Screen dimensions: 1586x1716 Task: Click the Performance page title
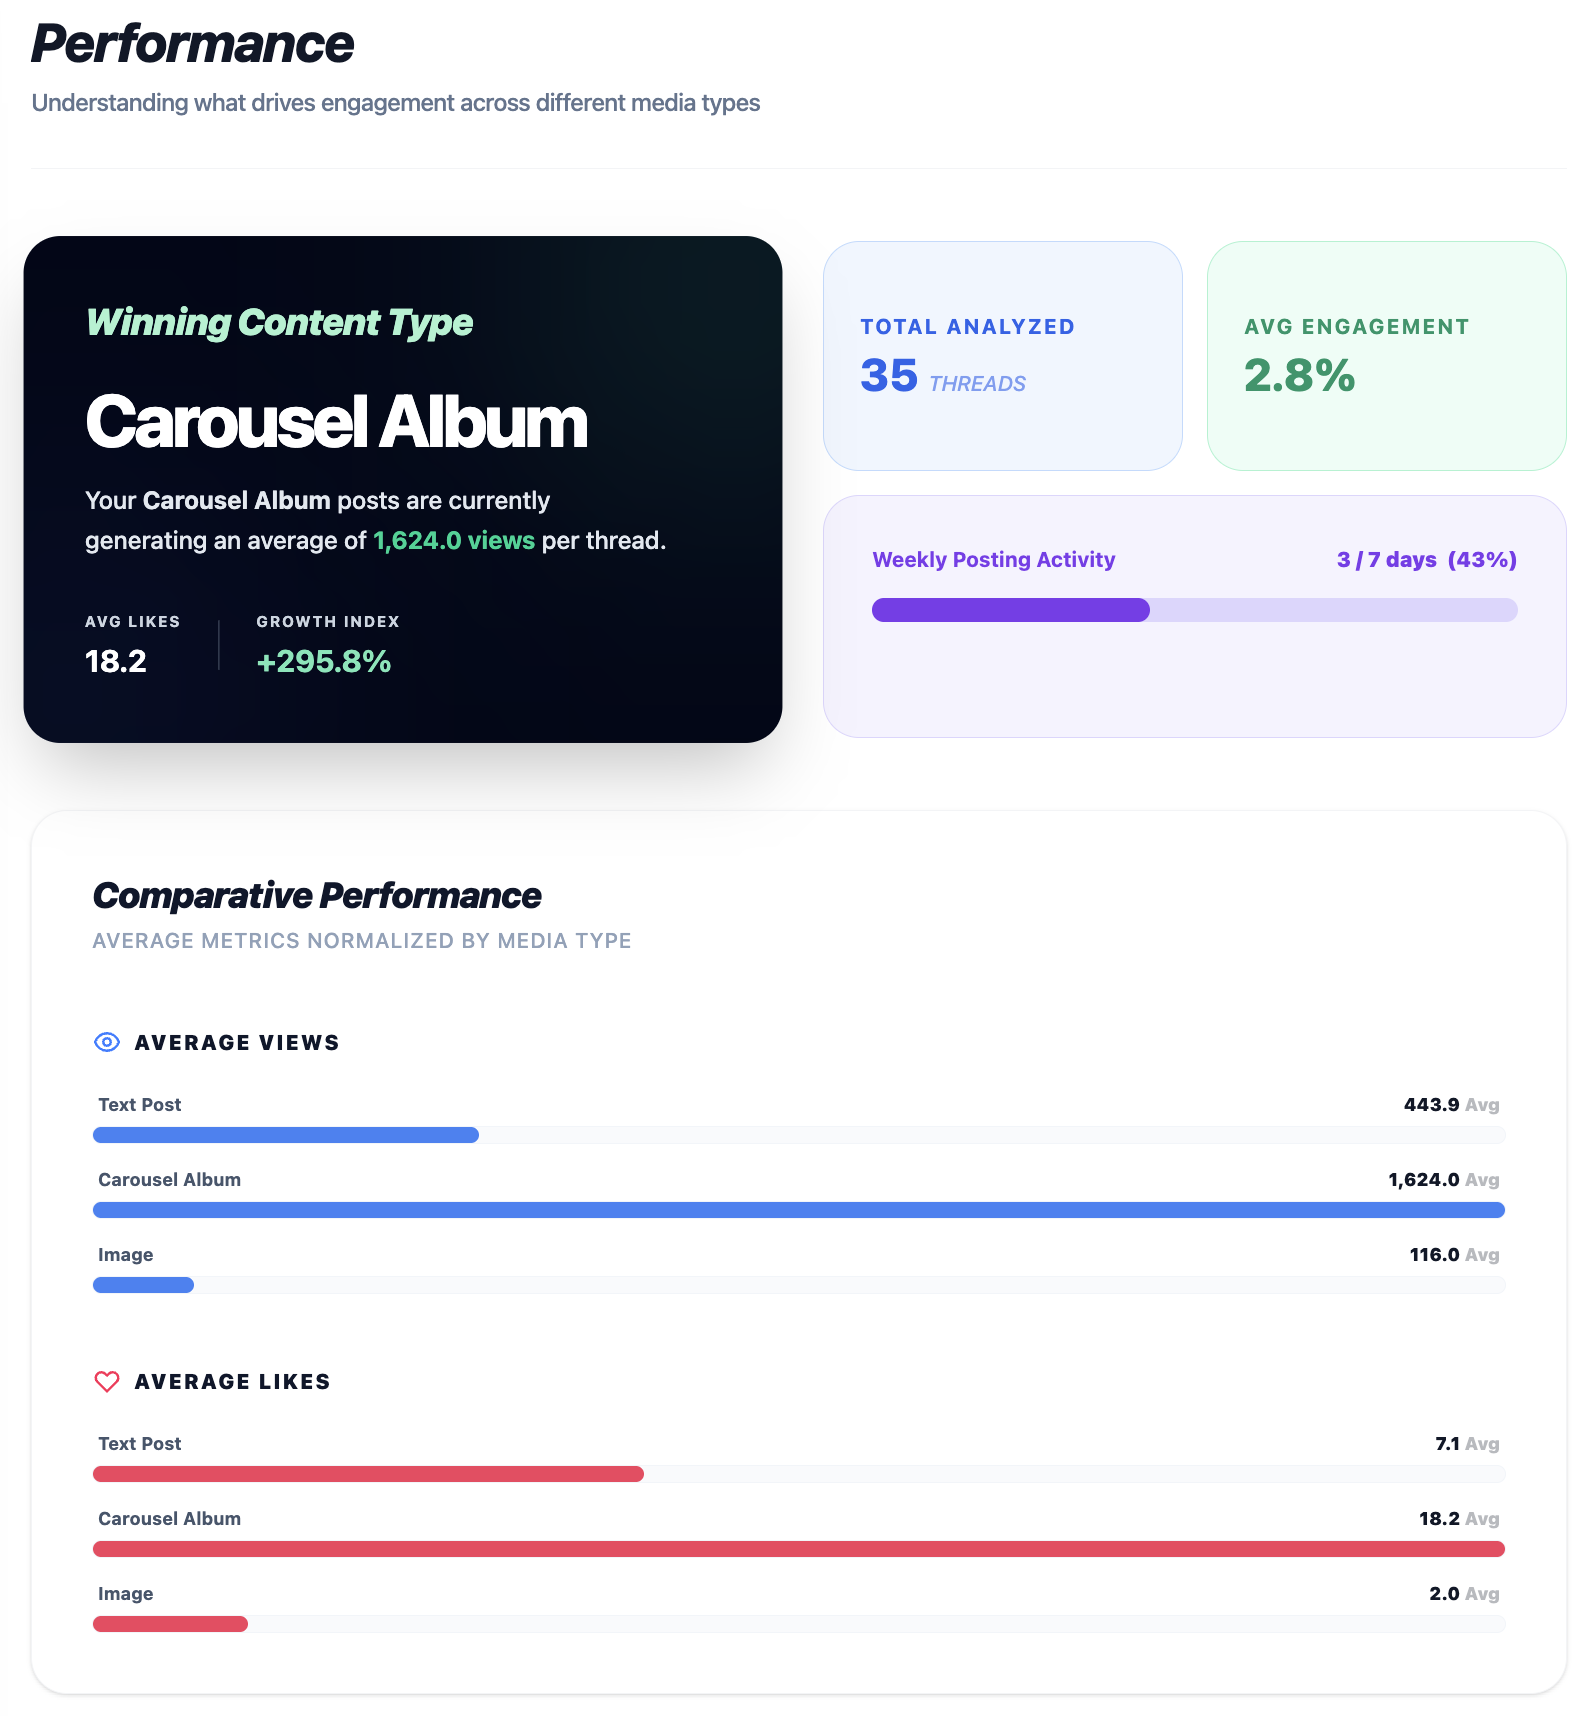[x=193, y=44]
